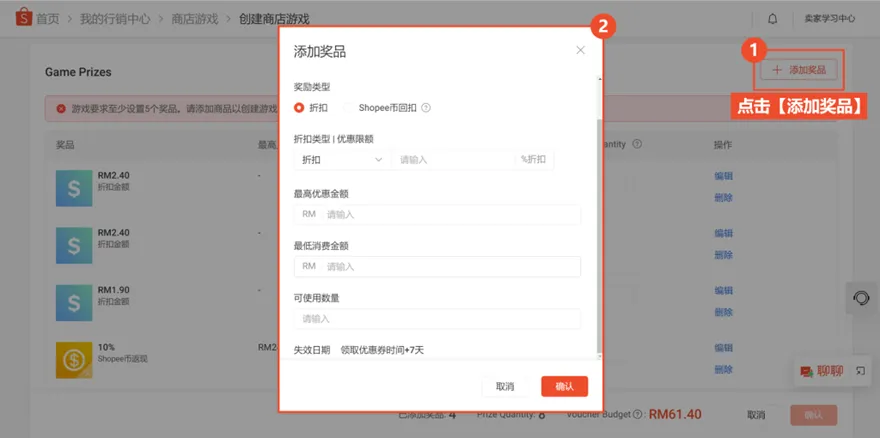
Task: Click the second RM2.40 prize thumbnail
Action: pos(74,245)
